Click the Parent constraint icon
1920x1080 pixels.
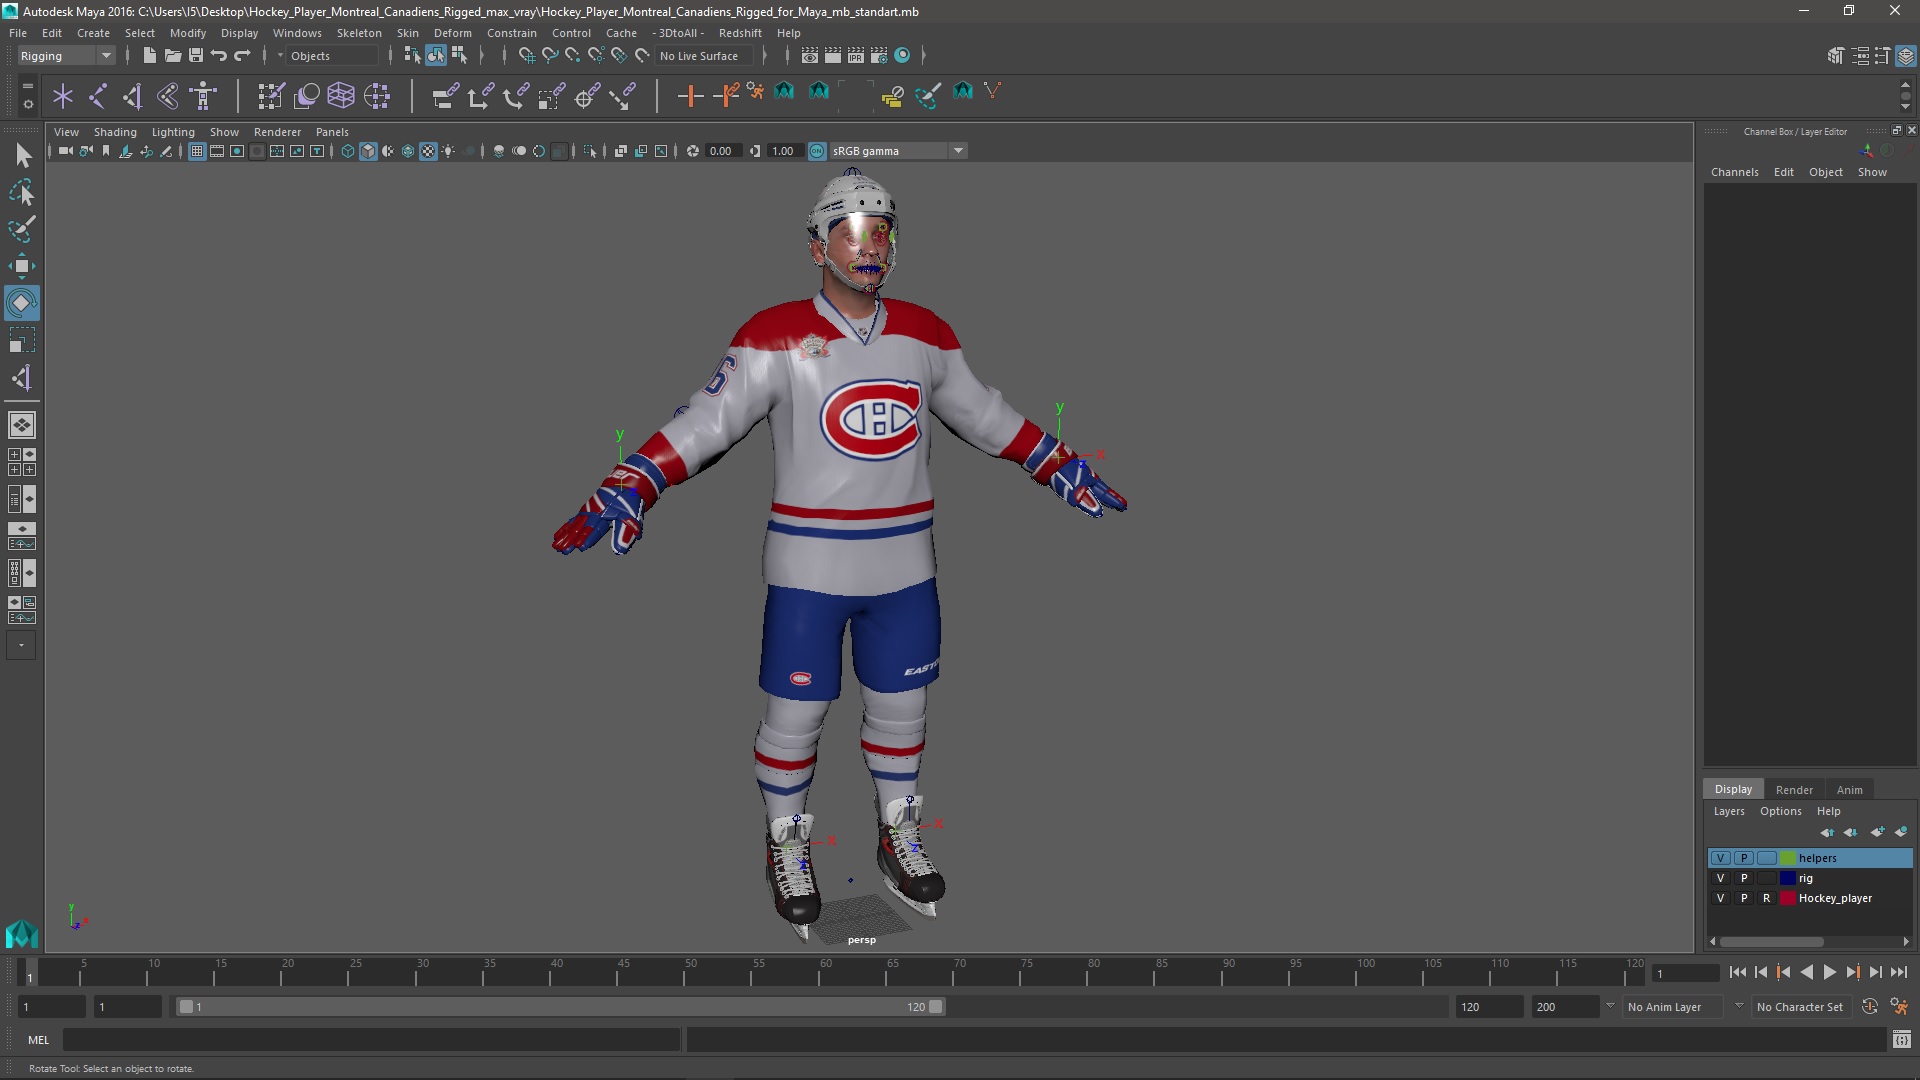445,96
